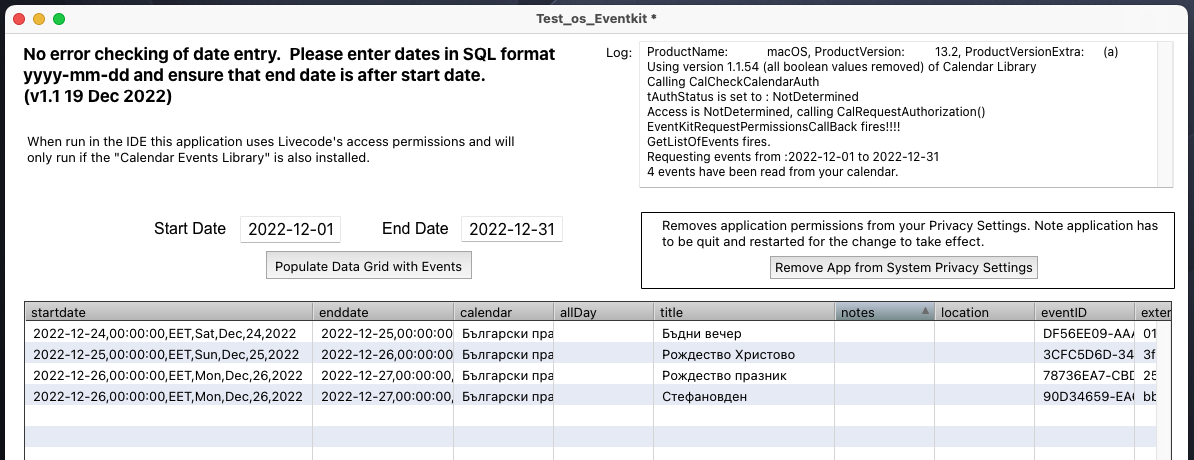Click the green window zoom button
Image resolution: width=1194 pixels, height=460 pixels.
pyautogui.click(x=59, y=19)
